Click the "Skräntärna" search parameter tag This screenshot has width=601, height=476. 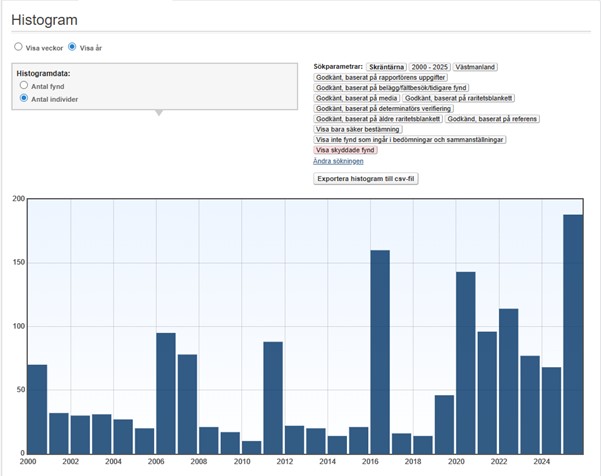click(385, 66)
